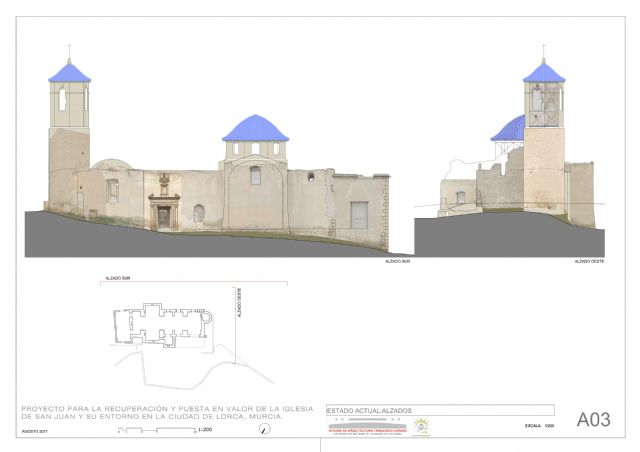Image resolution: width=640 pixels, height=452 pixels.
Task: Click the A03 sheet number
Action: coord(593,420)
